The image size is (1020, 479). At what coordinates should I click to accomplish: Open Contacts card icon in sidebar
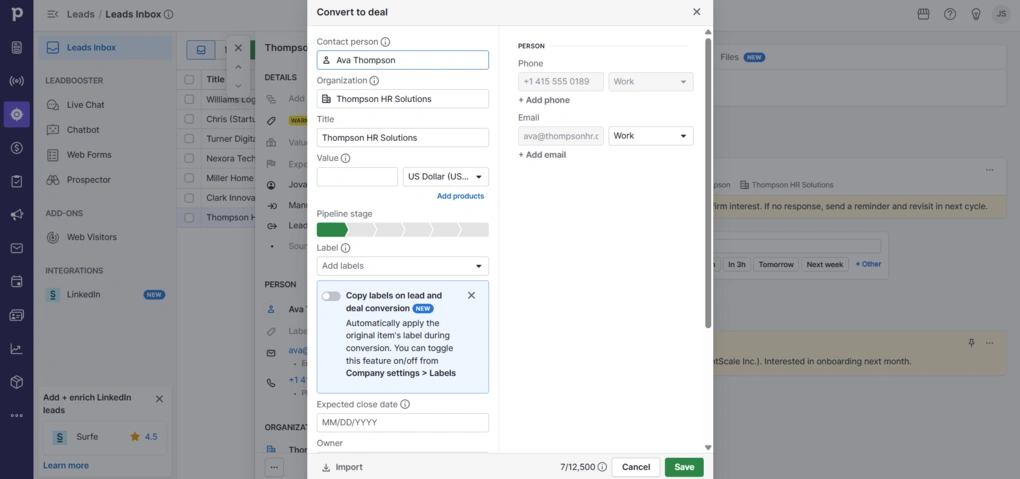(x=17, y=315)
